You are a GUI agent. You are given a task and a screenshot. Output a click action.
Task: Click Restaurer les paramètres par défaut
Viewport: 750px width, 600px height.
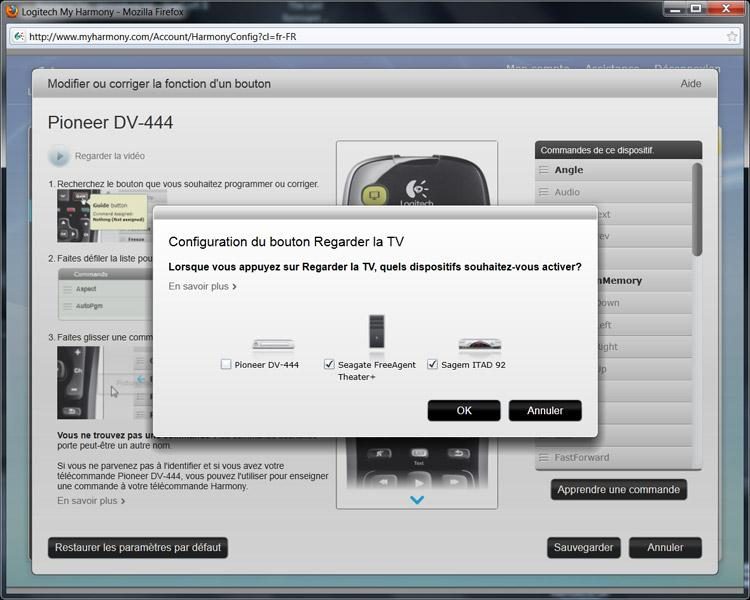[x=138, y=547]
